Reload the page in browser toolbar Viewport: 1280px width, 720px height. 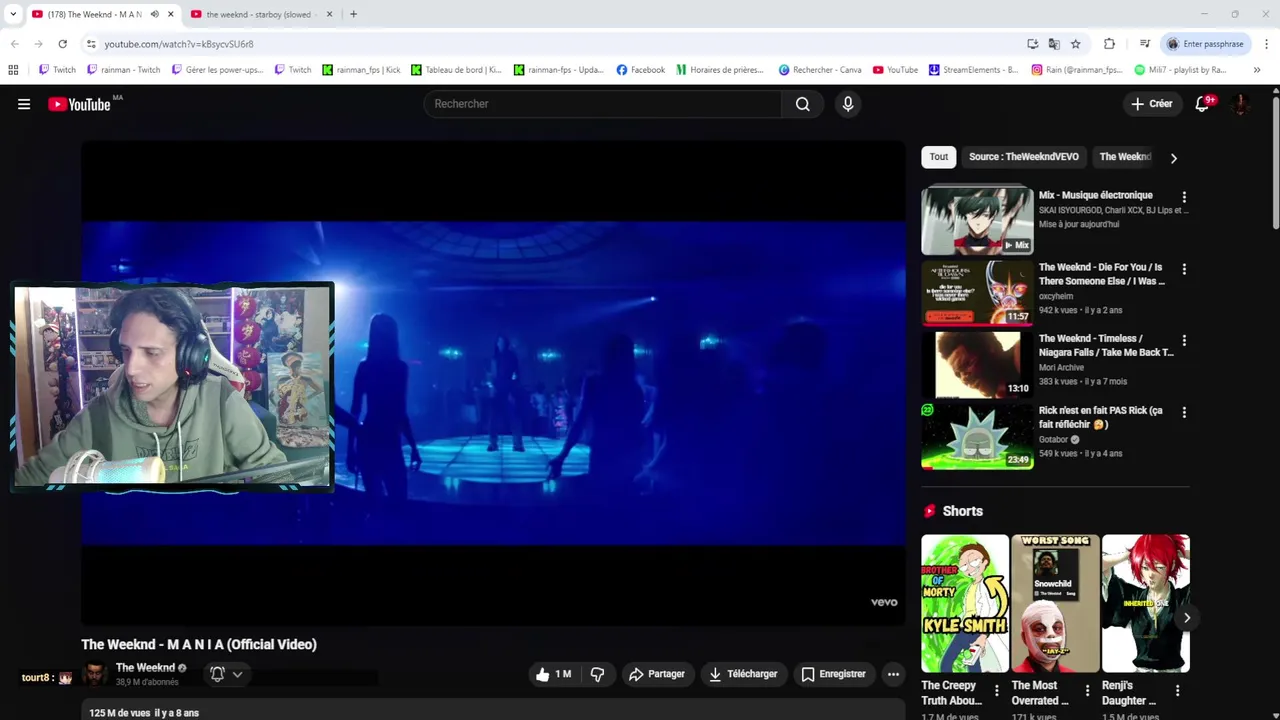tap(62, 44)
